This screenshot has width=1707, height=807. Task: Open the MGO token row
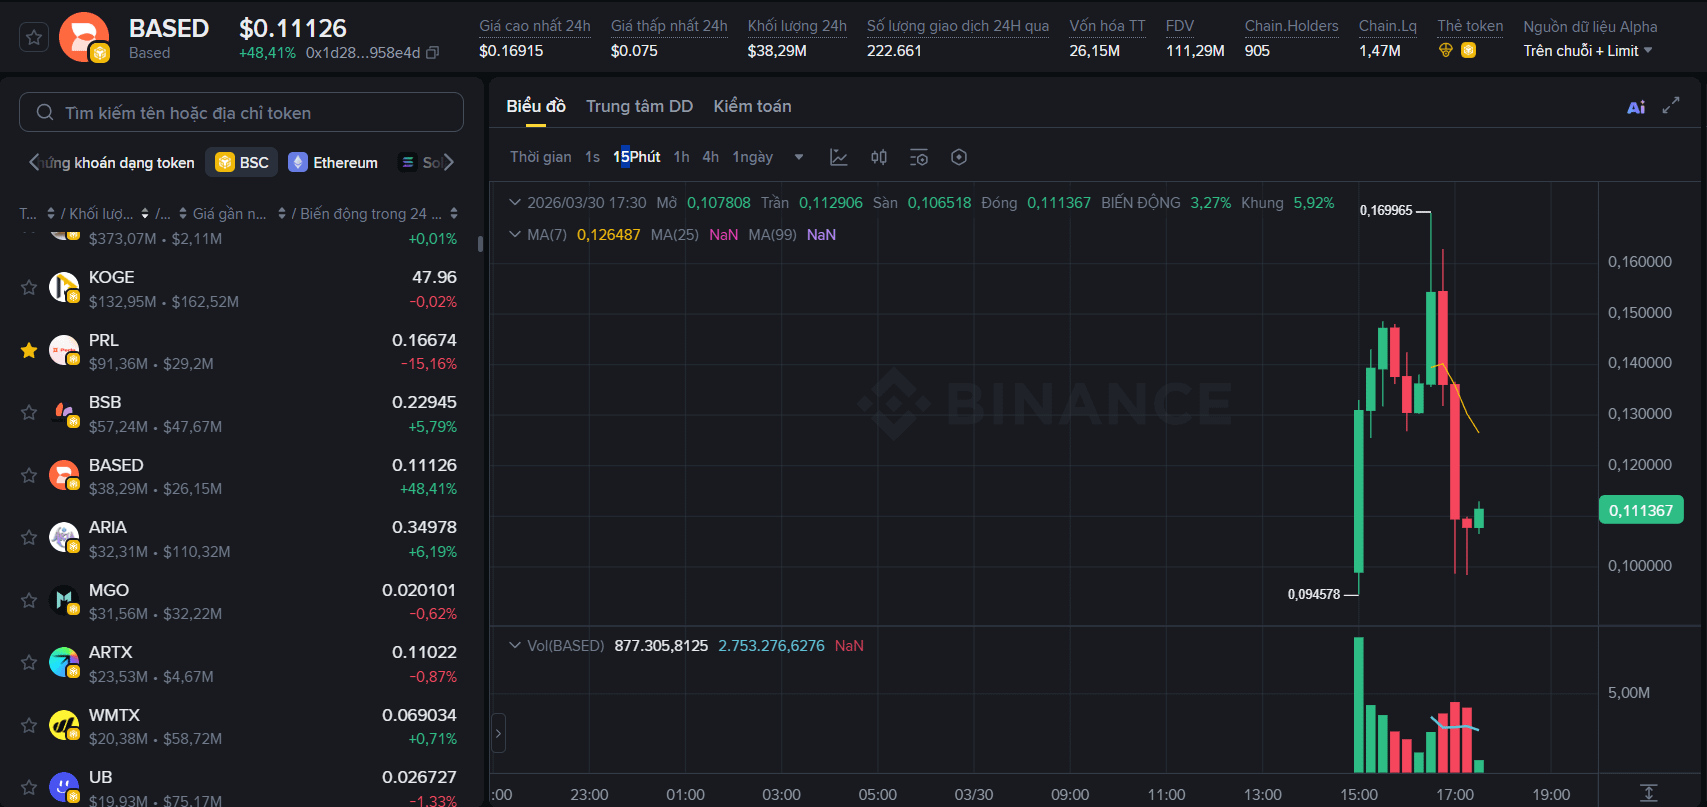pyautogui.click(x=241, y=601)
